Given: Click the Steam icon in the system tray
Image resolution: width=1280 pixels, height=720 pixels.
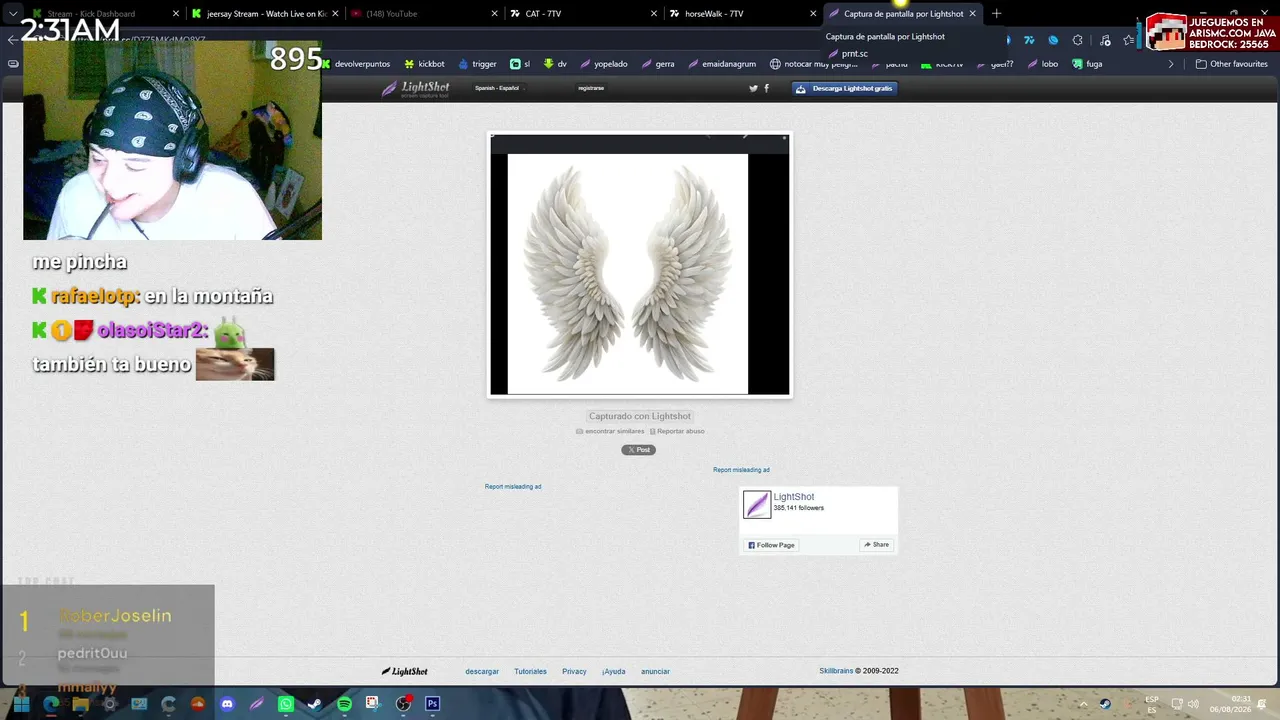Looking at the screenshot, I should coord(1105,704).
